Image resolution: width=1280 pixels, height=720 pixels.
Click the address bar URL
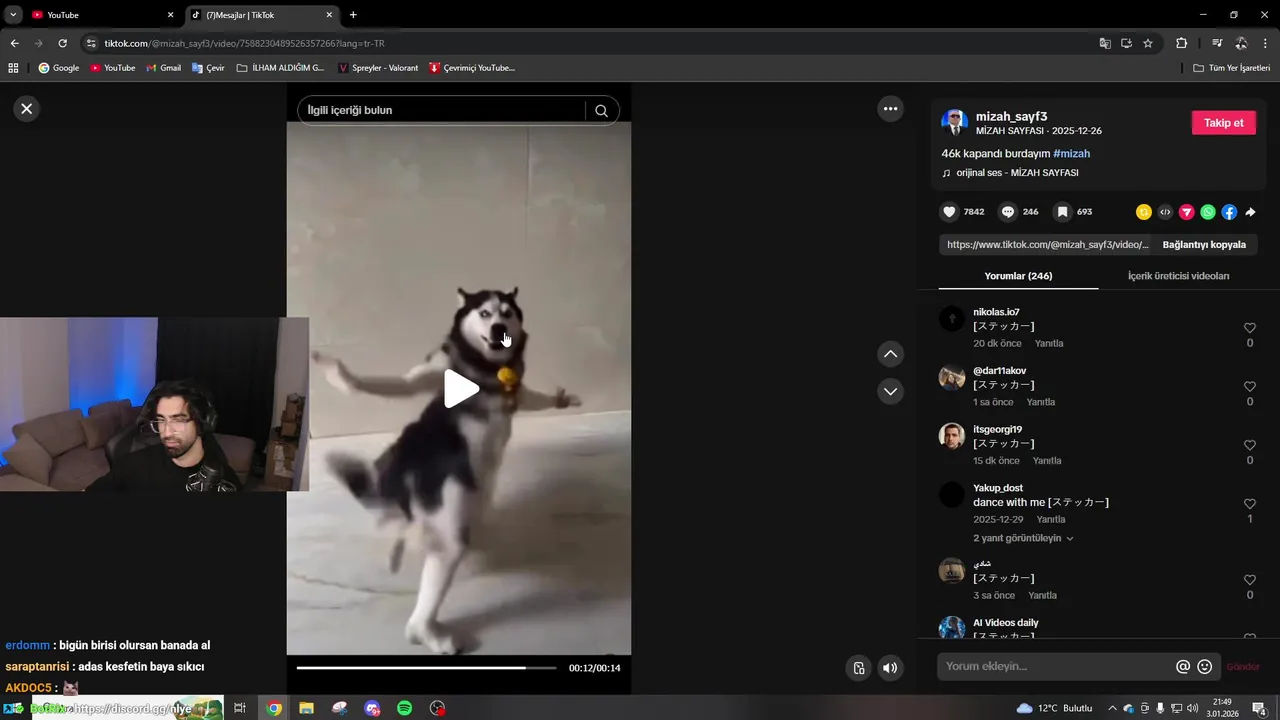(x=244, y=44)
